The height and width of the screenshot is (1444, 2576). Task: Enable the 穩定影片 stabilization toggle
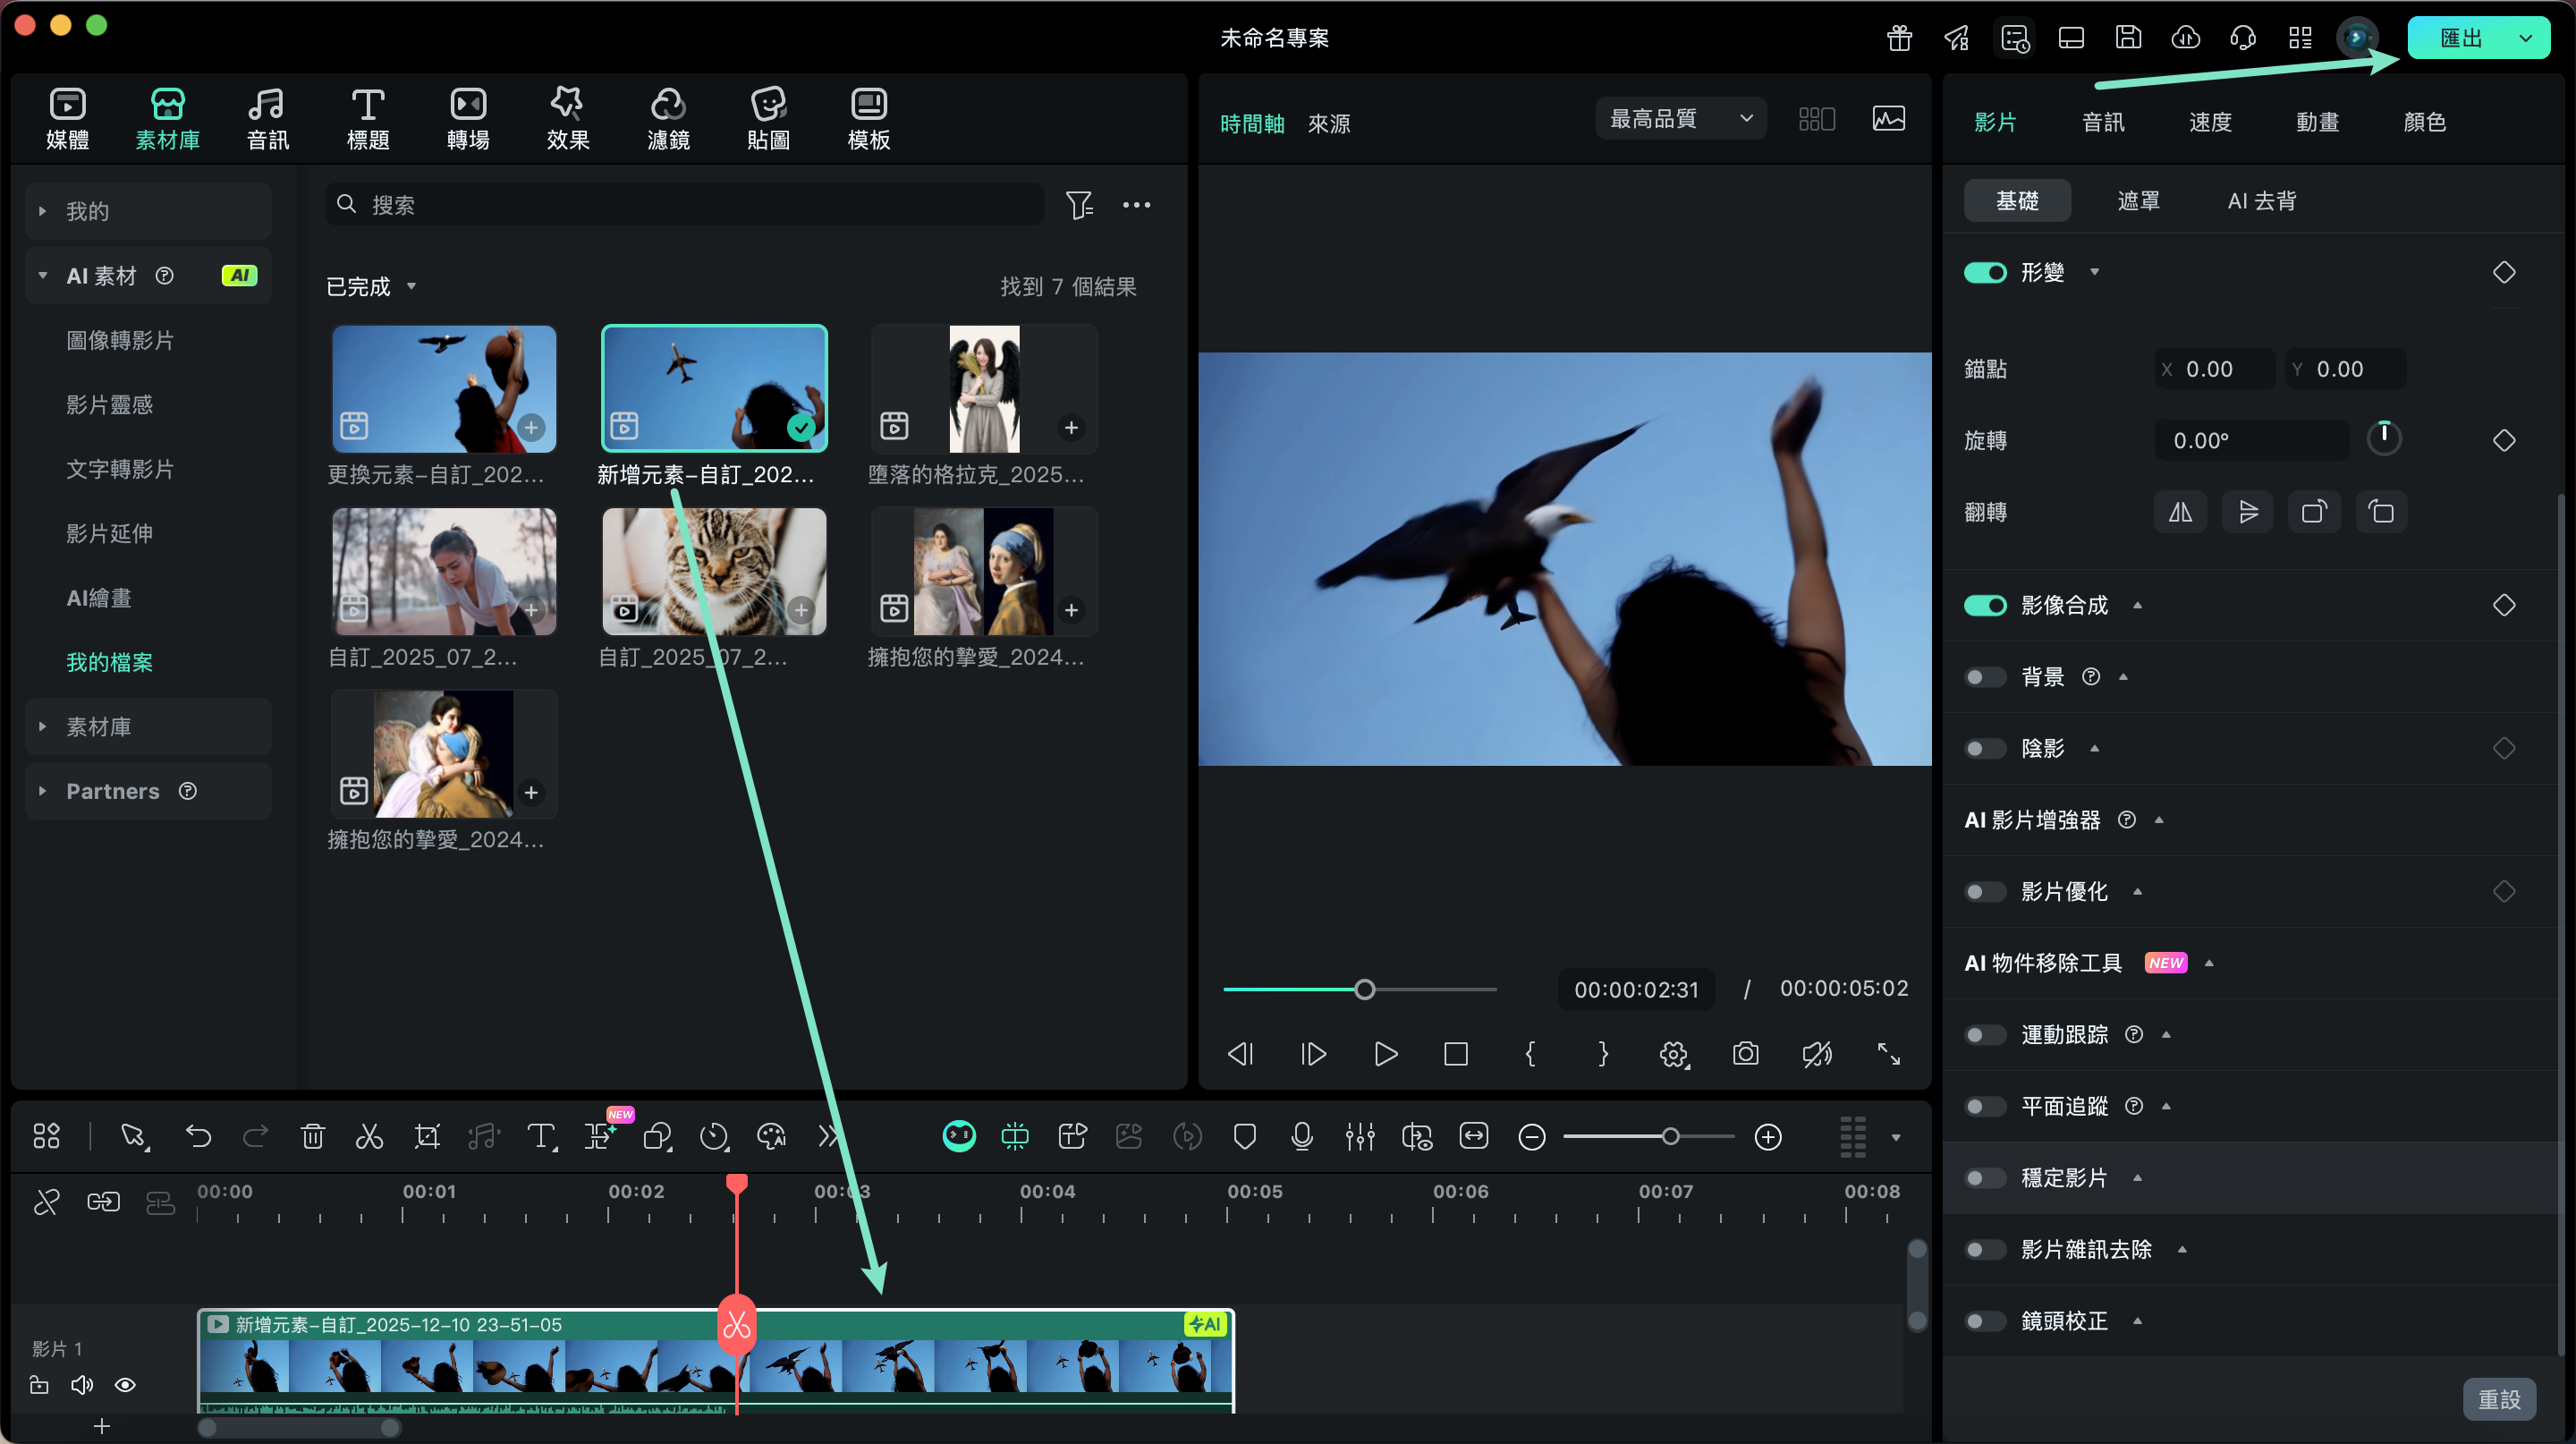point(1985,1178)
